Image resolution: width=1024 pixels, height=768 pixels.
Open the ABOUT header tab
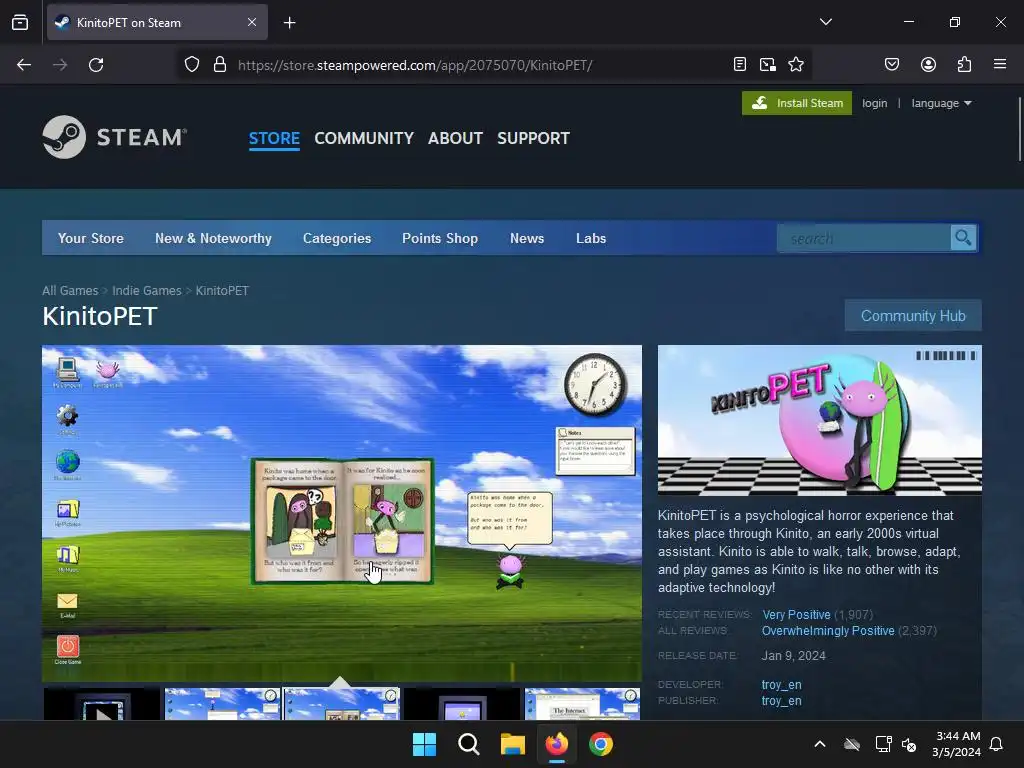(x=455, y=138)
